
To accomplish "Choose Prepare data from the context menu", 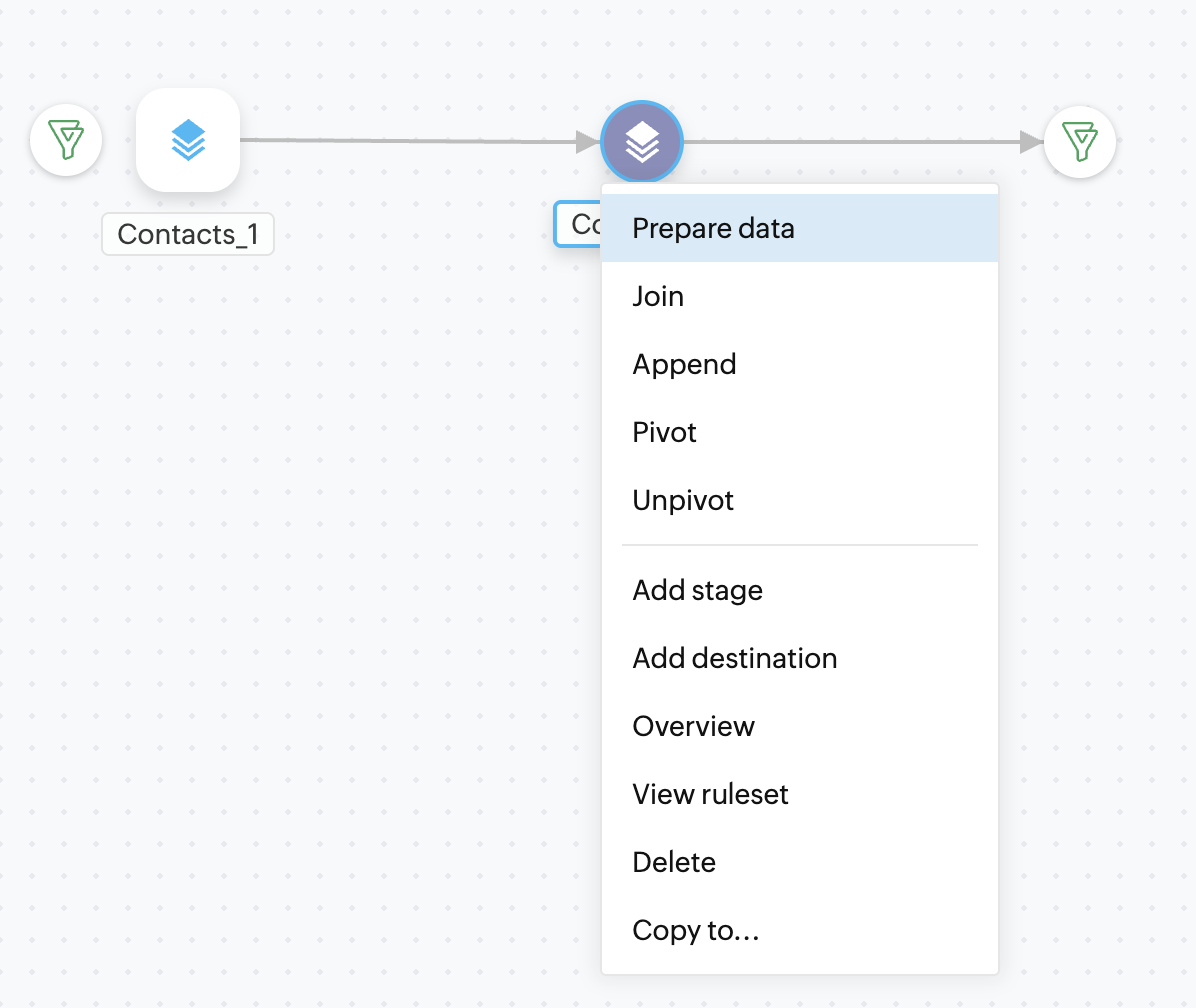I will pos(713,228).
